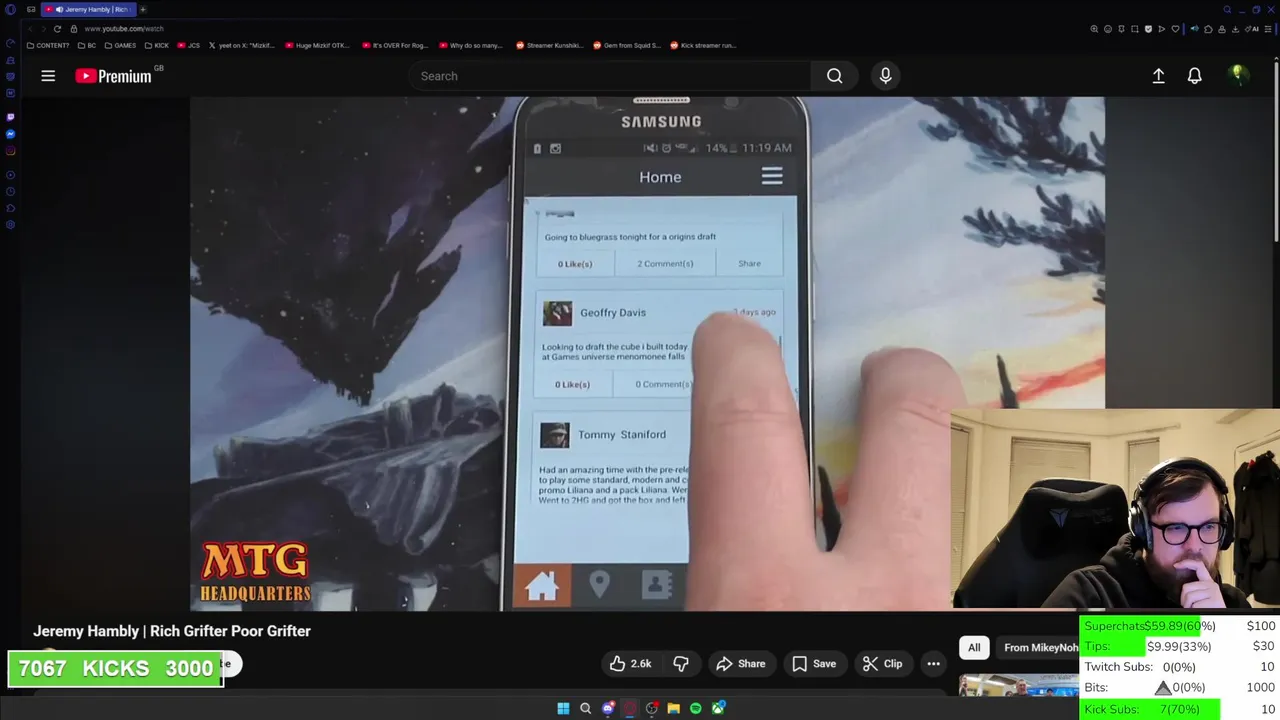The height and width of the screenshot is (720, 1280).
Task: Create a Clip of the video
Action: (x=882, y=664)
